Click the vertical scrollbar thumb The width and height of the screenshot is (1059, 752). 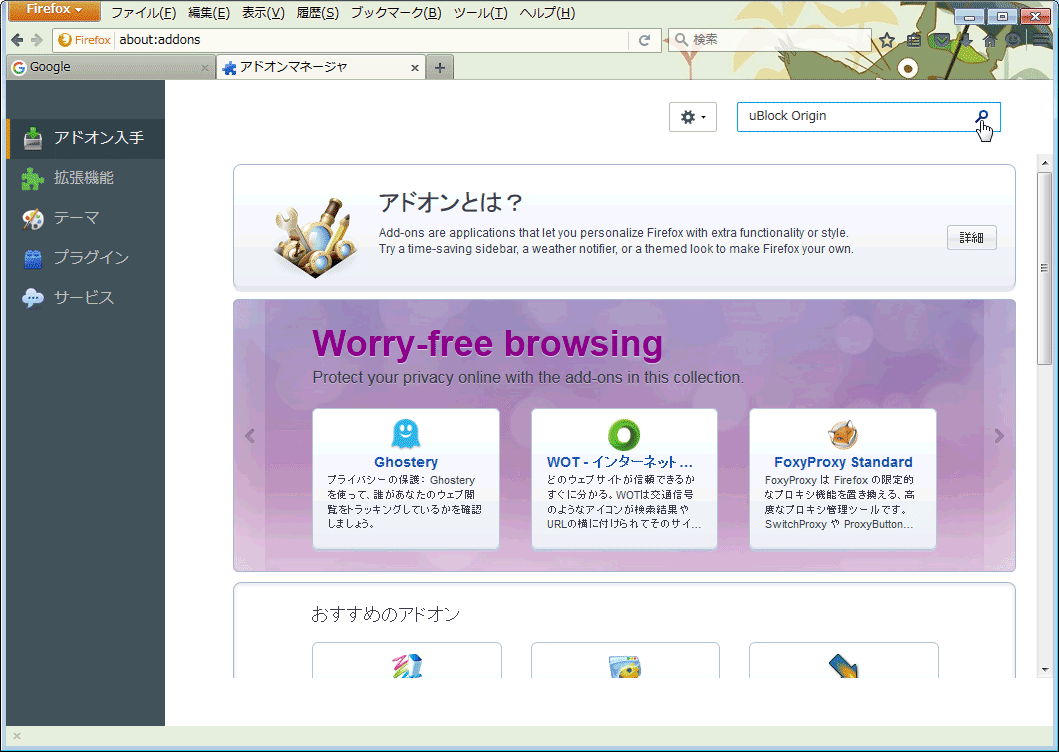click(1045, 268)
